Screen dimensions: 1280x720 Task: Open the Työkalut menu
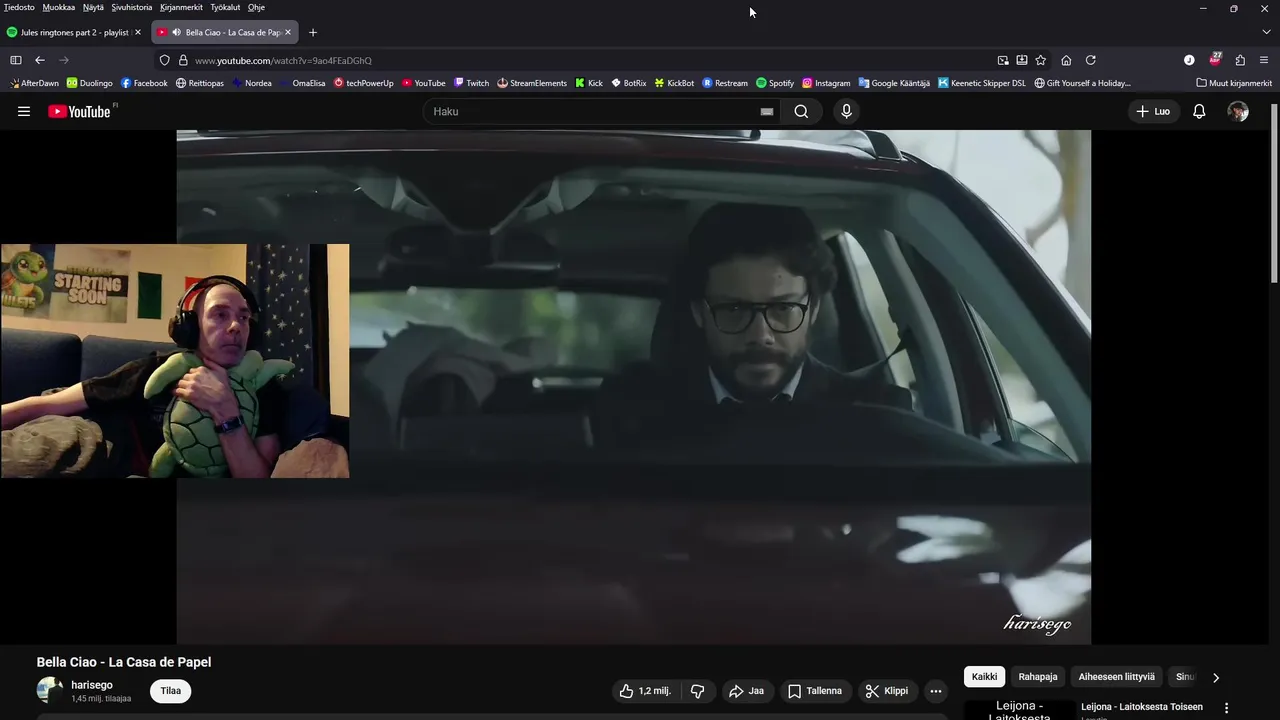[x=225, y=7]
